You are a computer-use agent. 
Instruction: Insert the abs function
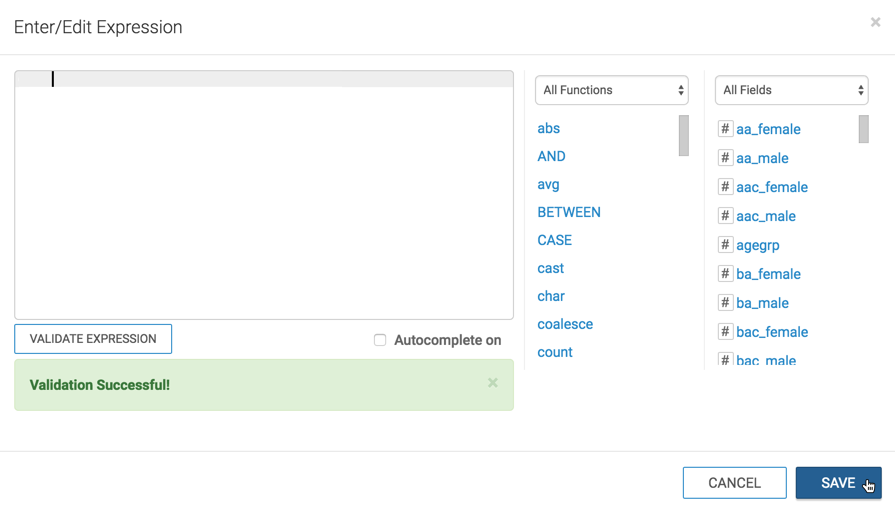coord(549,128)
